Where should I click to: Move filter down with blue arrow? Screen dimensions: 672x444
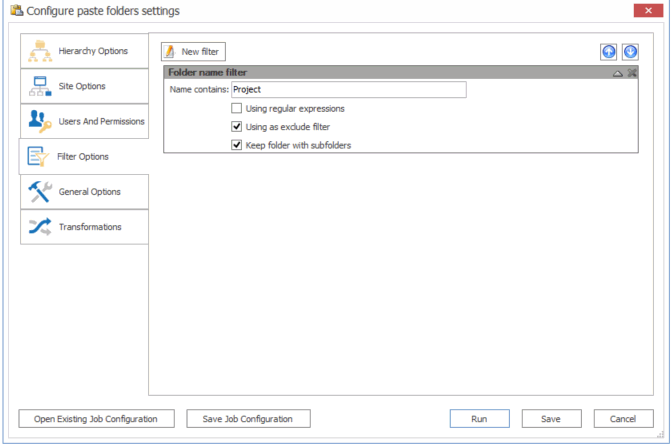(630, 52)
